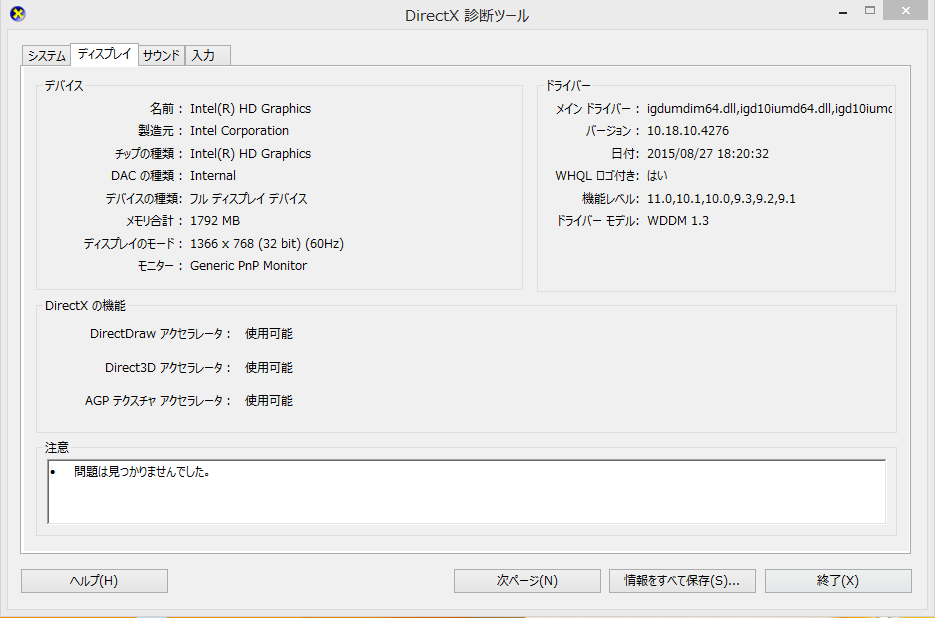Click the AGP テクスチャ アクセラレータ label
Viewport: 935px width, 618px height.
[158, 400]
